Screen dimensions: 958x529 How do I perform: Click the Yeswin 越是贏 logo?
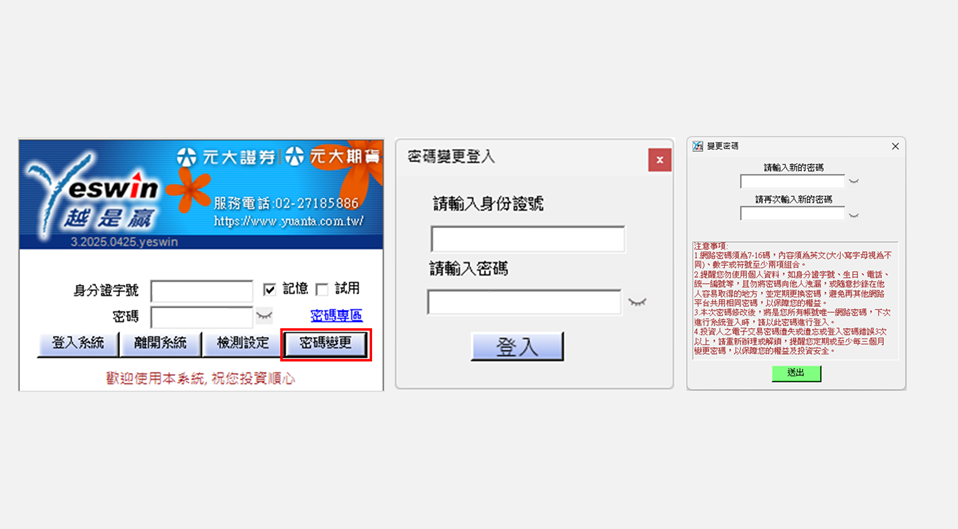click(92, 195)
